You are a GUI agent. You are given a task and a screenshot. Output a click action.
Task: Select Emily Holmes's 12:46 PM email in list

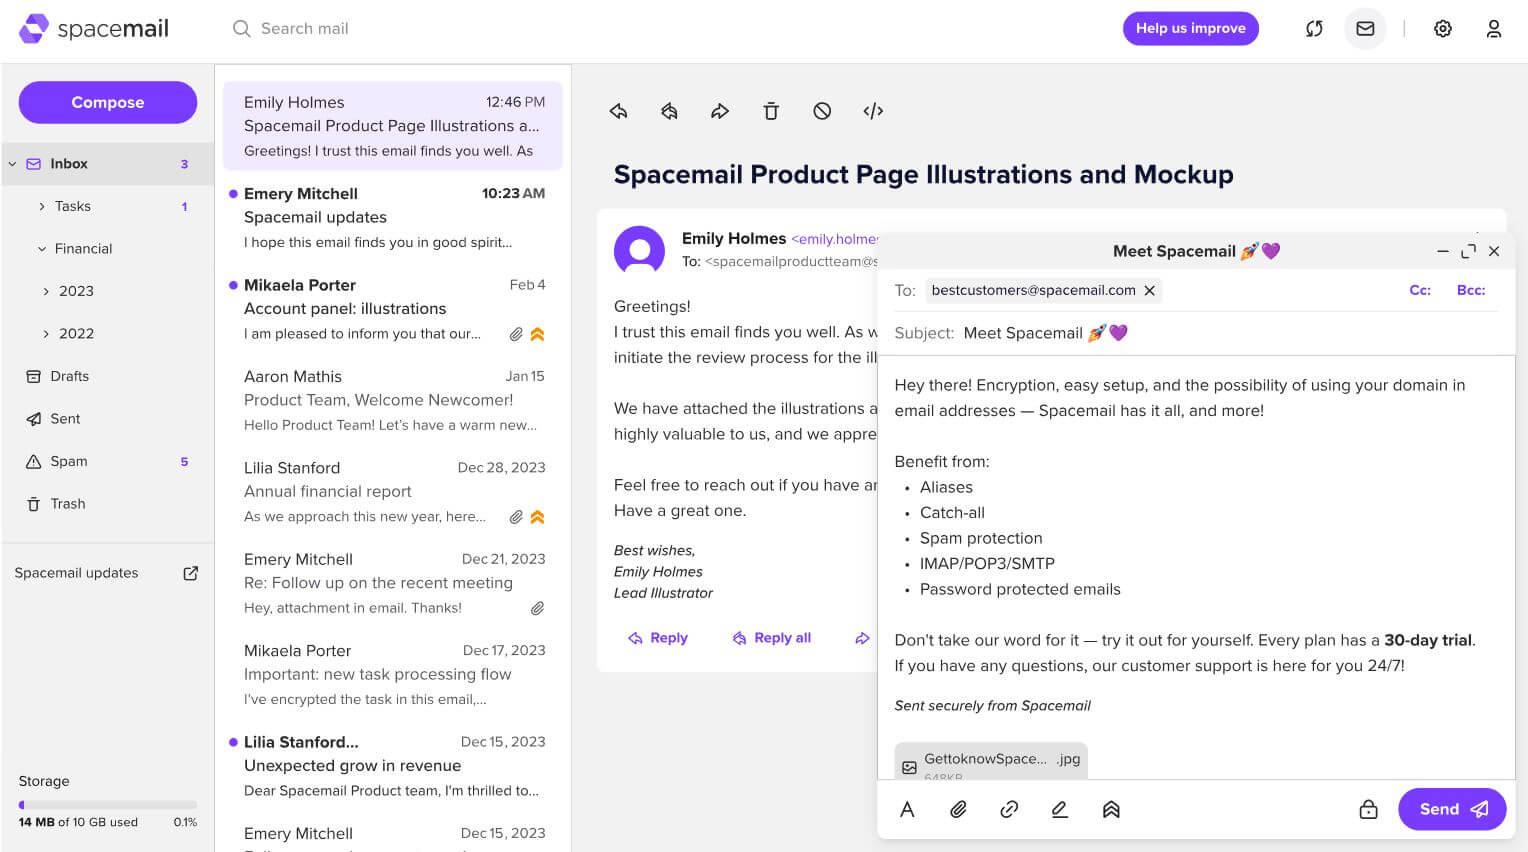point(393,126)
